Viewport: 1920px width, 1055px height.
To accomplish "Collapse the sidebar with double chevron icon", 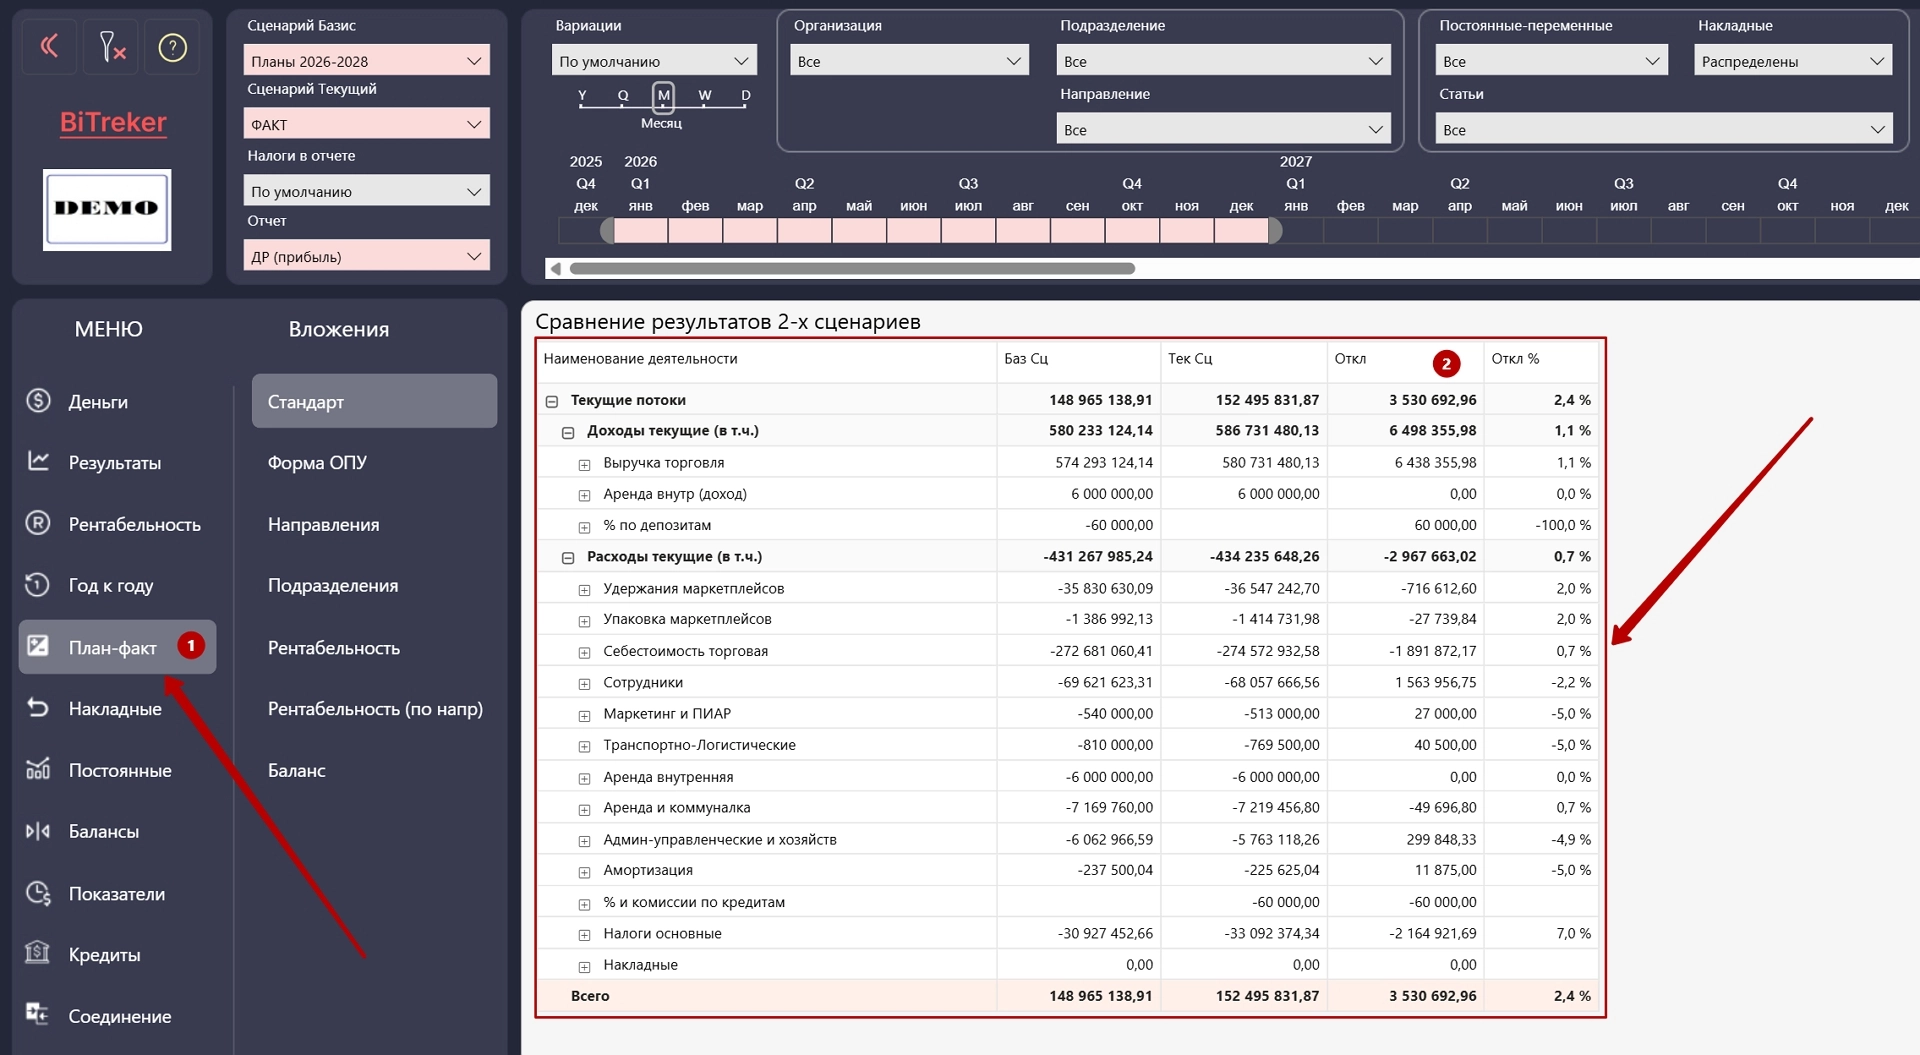I will (x=49, y=46).
